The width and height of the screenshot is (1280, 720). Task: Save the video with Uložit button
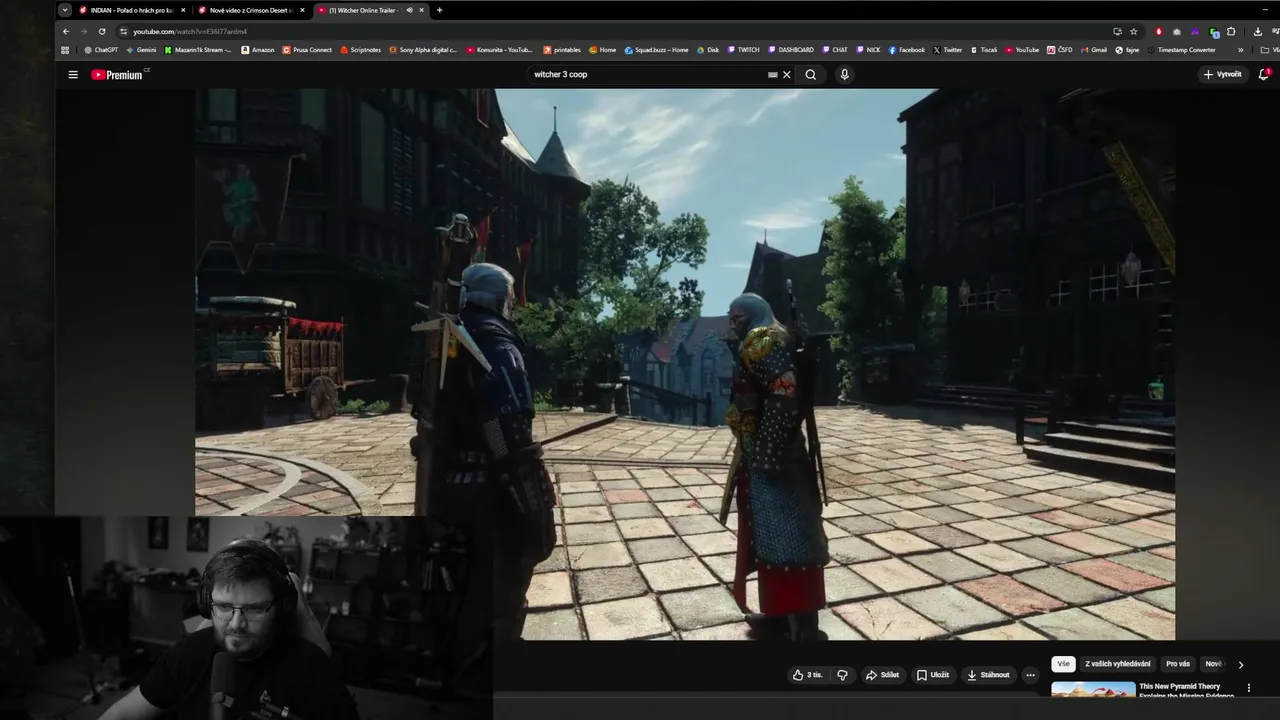point(933,675)
